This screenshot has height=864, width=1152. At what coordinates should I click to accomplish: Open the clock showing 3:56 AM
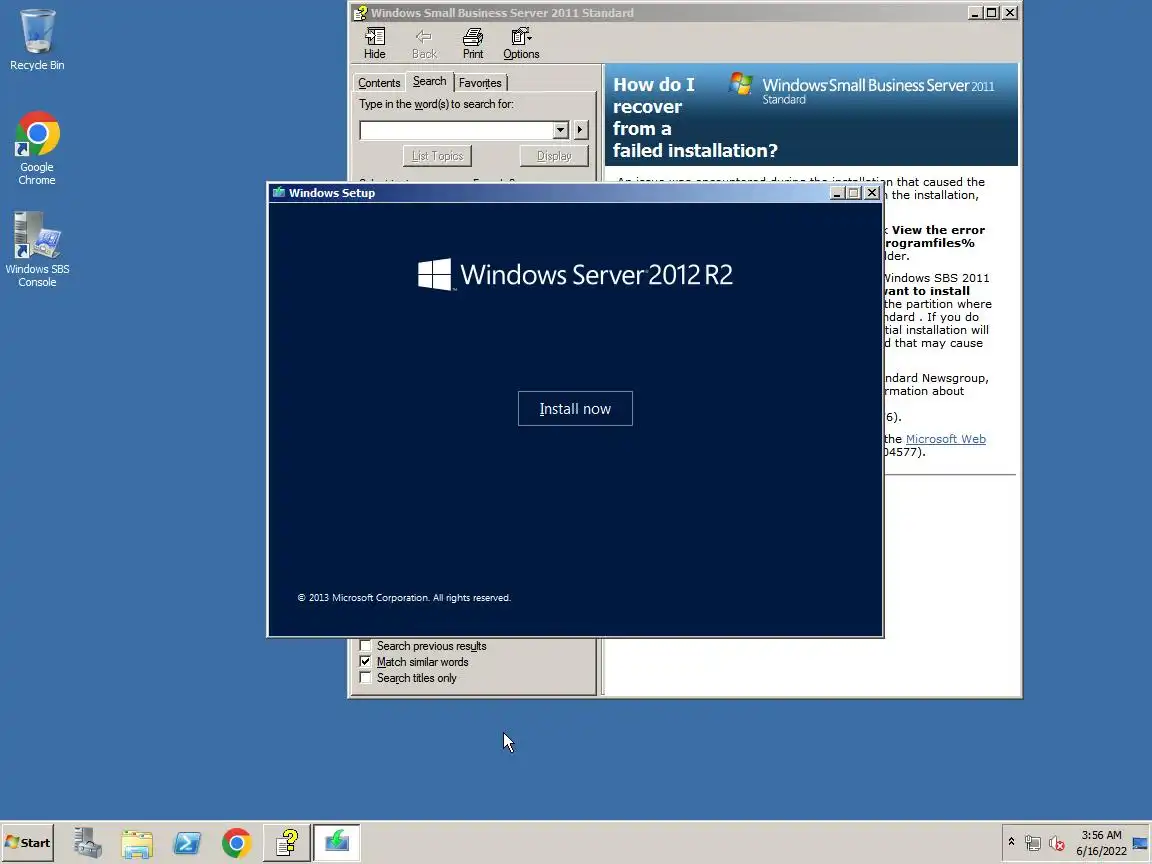[x=1101, y=843]
